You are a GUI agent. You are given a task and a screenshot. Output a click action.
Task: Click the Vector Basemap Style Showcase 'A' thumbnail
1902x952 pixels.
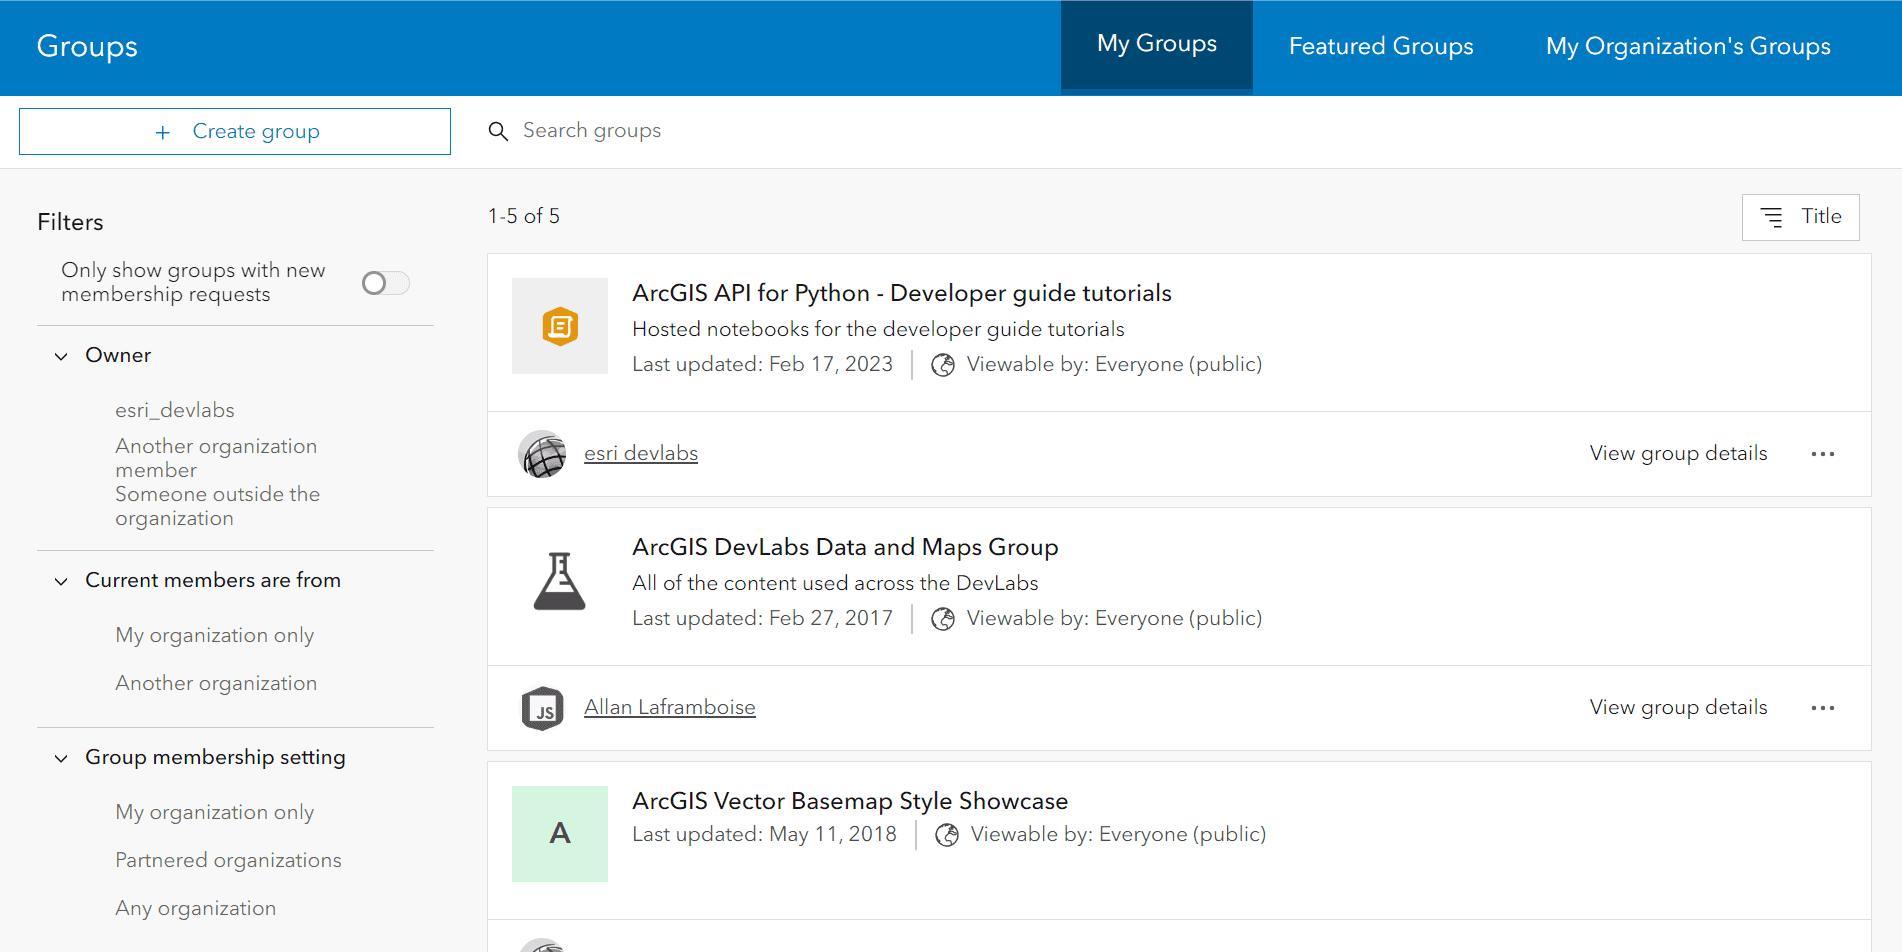[559, 833]
